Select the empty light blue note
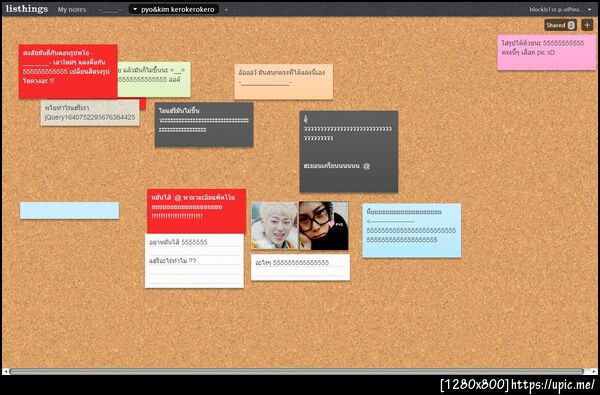600x395 pixels. (69, 211)
